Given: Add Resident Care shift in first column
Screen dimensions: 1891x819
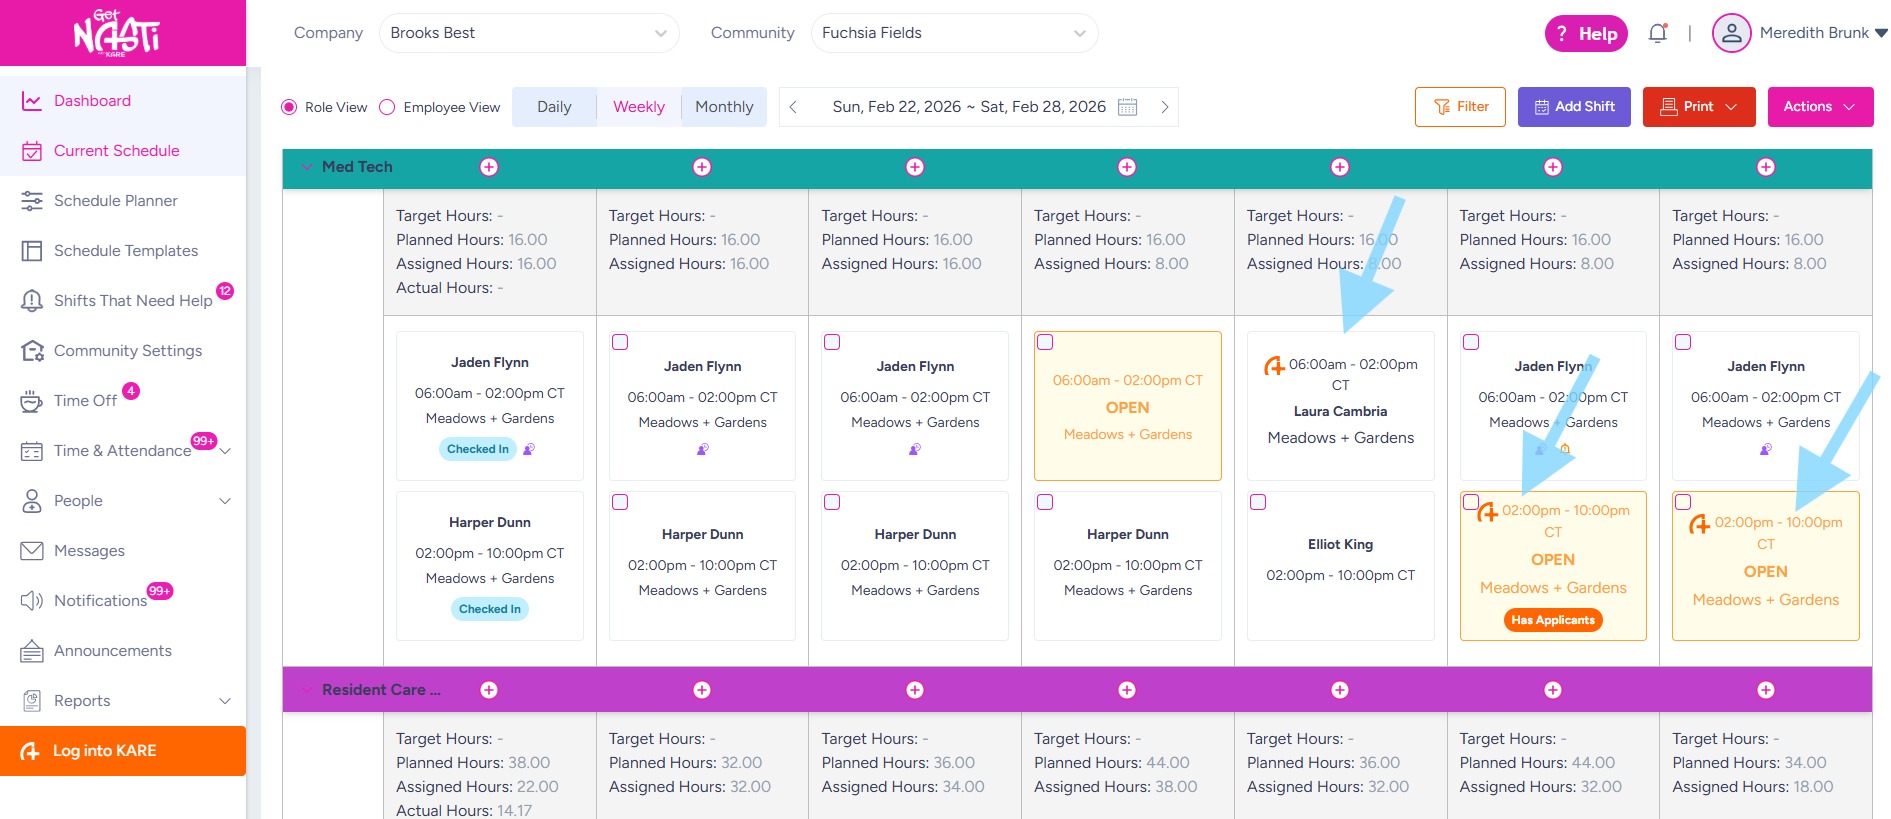Looking at the screenshot, I should [x=489, y=690].
